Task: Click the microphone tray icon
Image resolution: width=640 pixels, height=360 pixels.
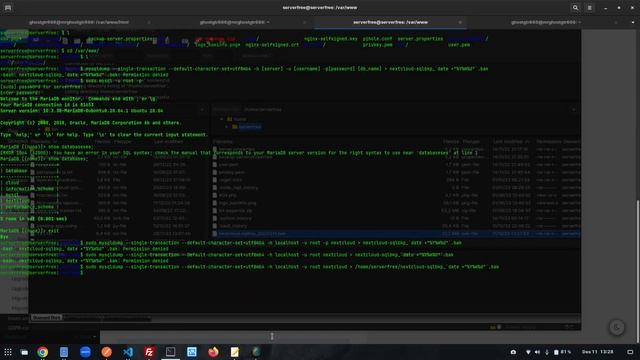Action: (x=547, y=352)
